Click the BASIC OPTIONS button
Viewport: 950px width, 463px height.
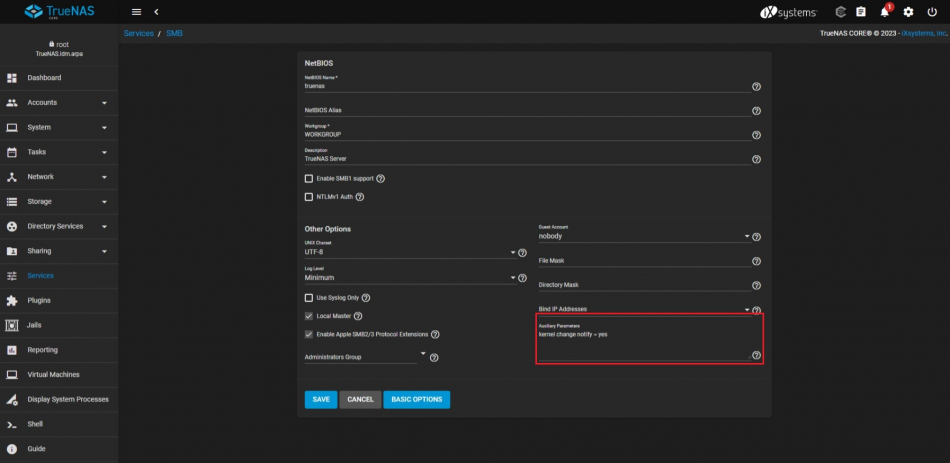(x=416, y=399)
